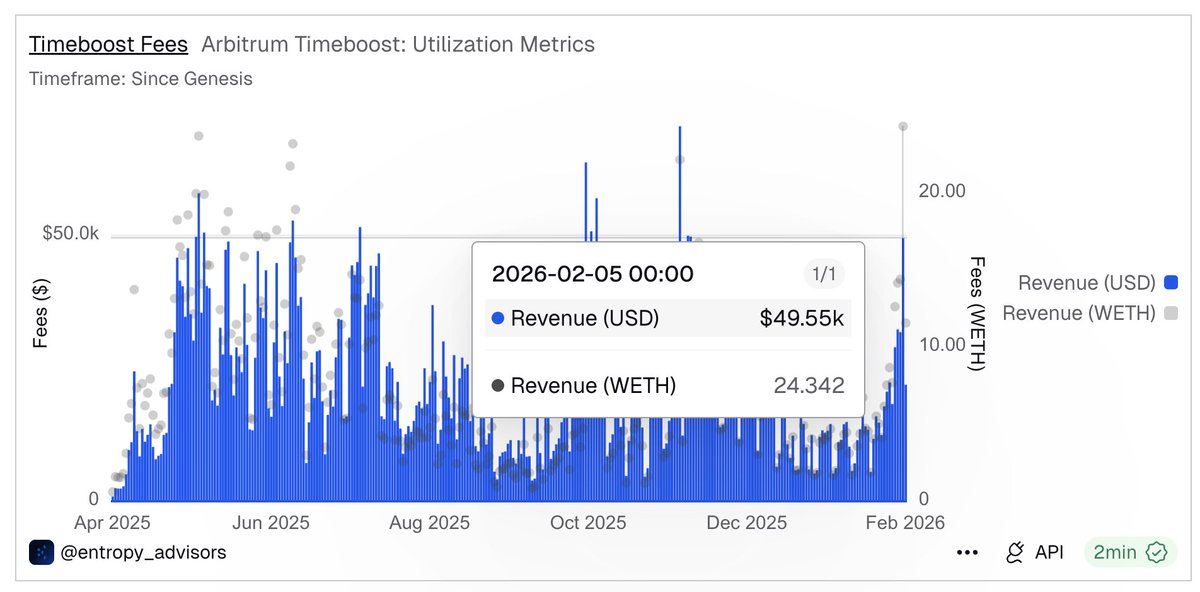
Task: Click the black dot on the tooltip's Revenue (WETH) row
Action: tap(500, 383)
